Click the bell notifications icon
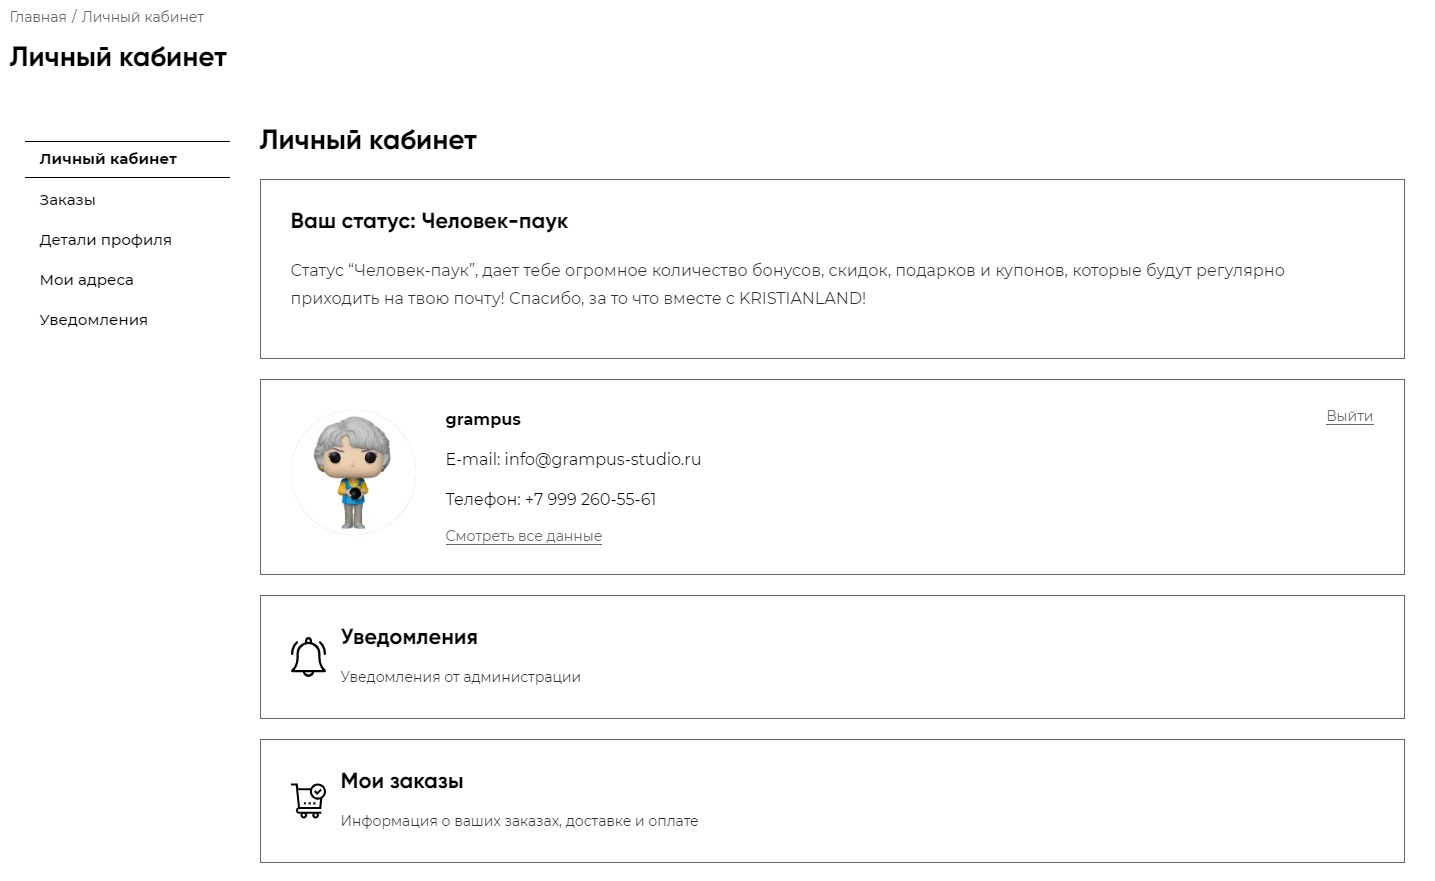 click(x=308, y=657)
